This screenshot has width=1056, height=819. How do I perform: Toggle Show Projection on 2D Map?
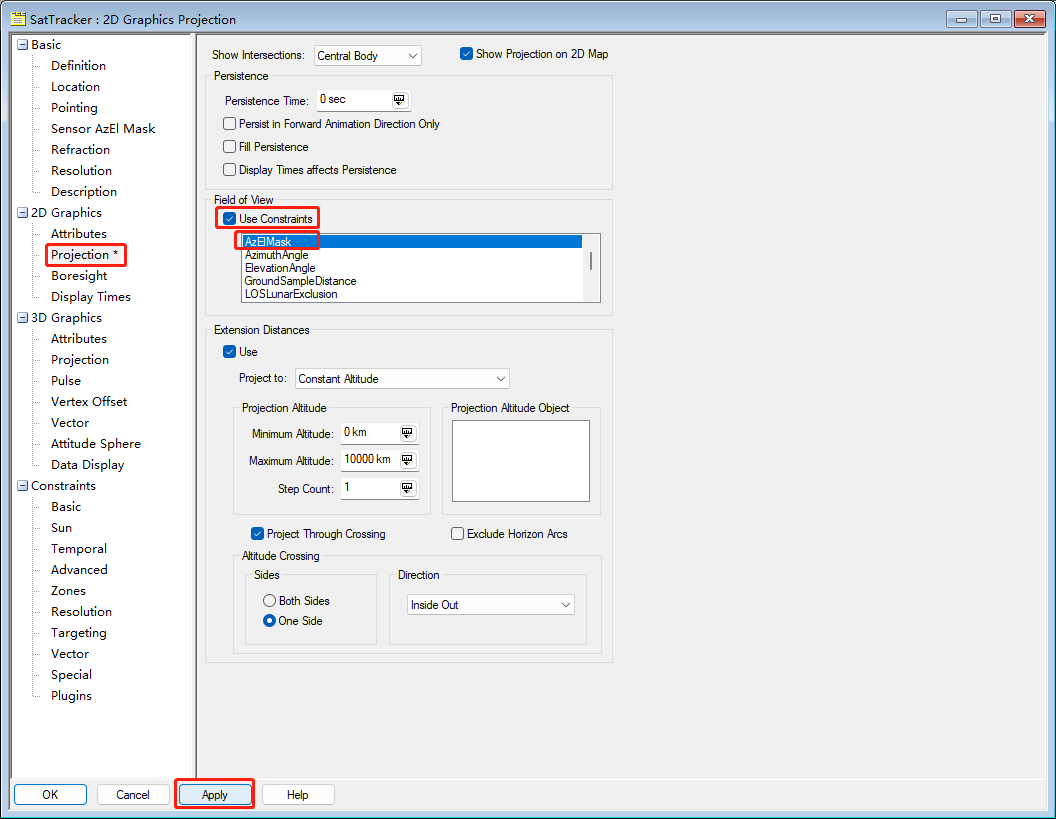[466, 54]
